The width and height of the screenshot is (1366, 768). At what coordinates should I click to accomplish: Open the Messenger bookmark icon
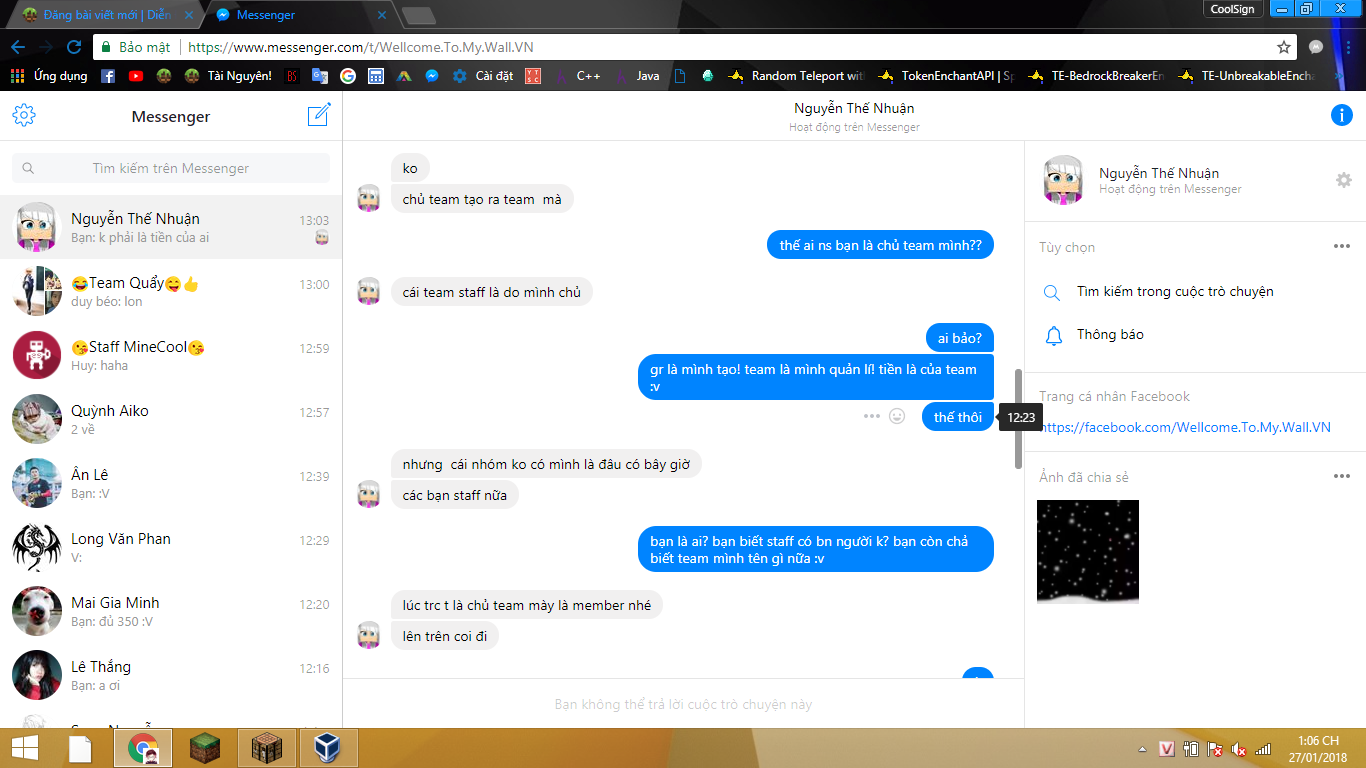[x=432, y=76]
